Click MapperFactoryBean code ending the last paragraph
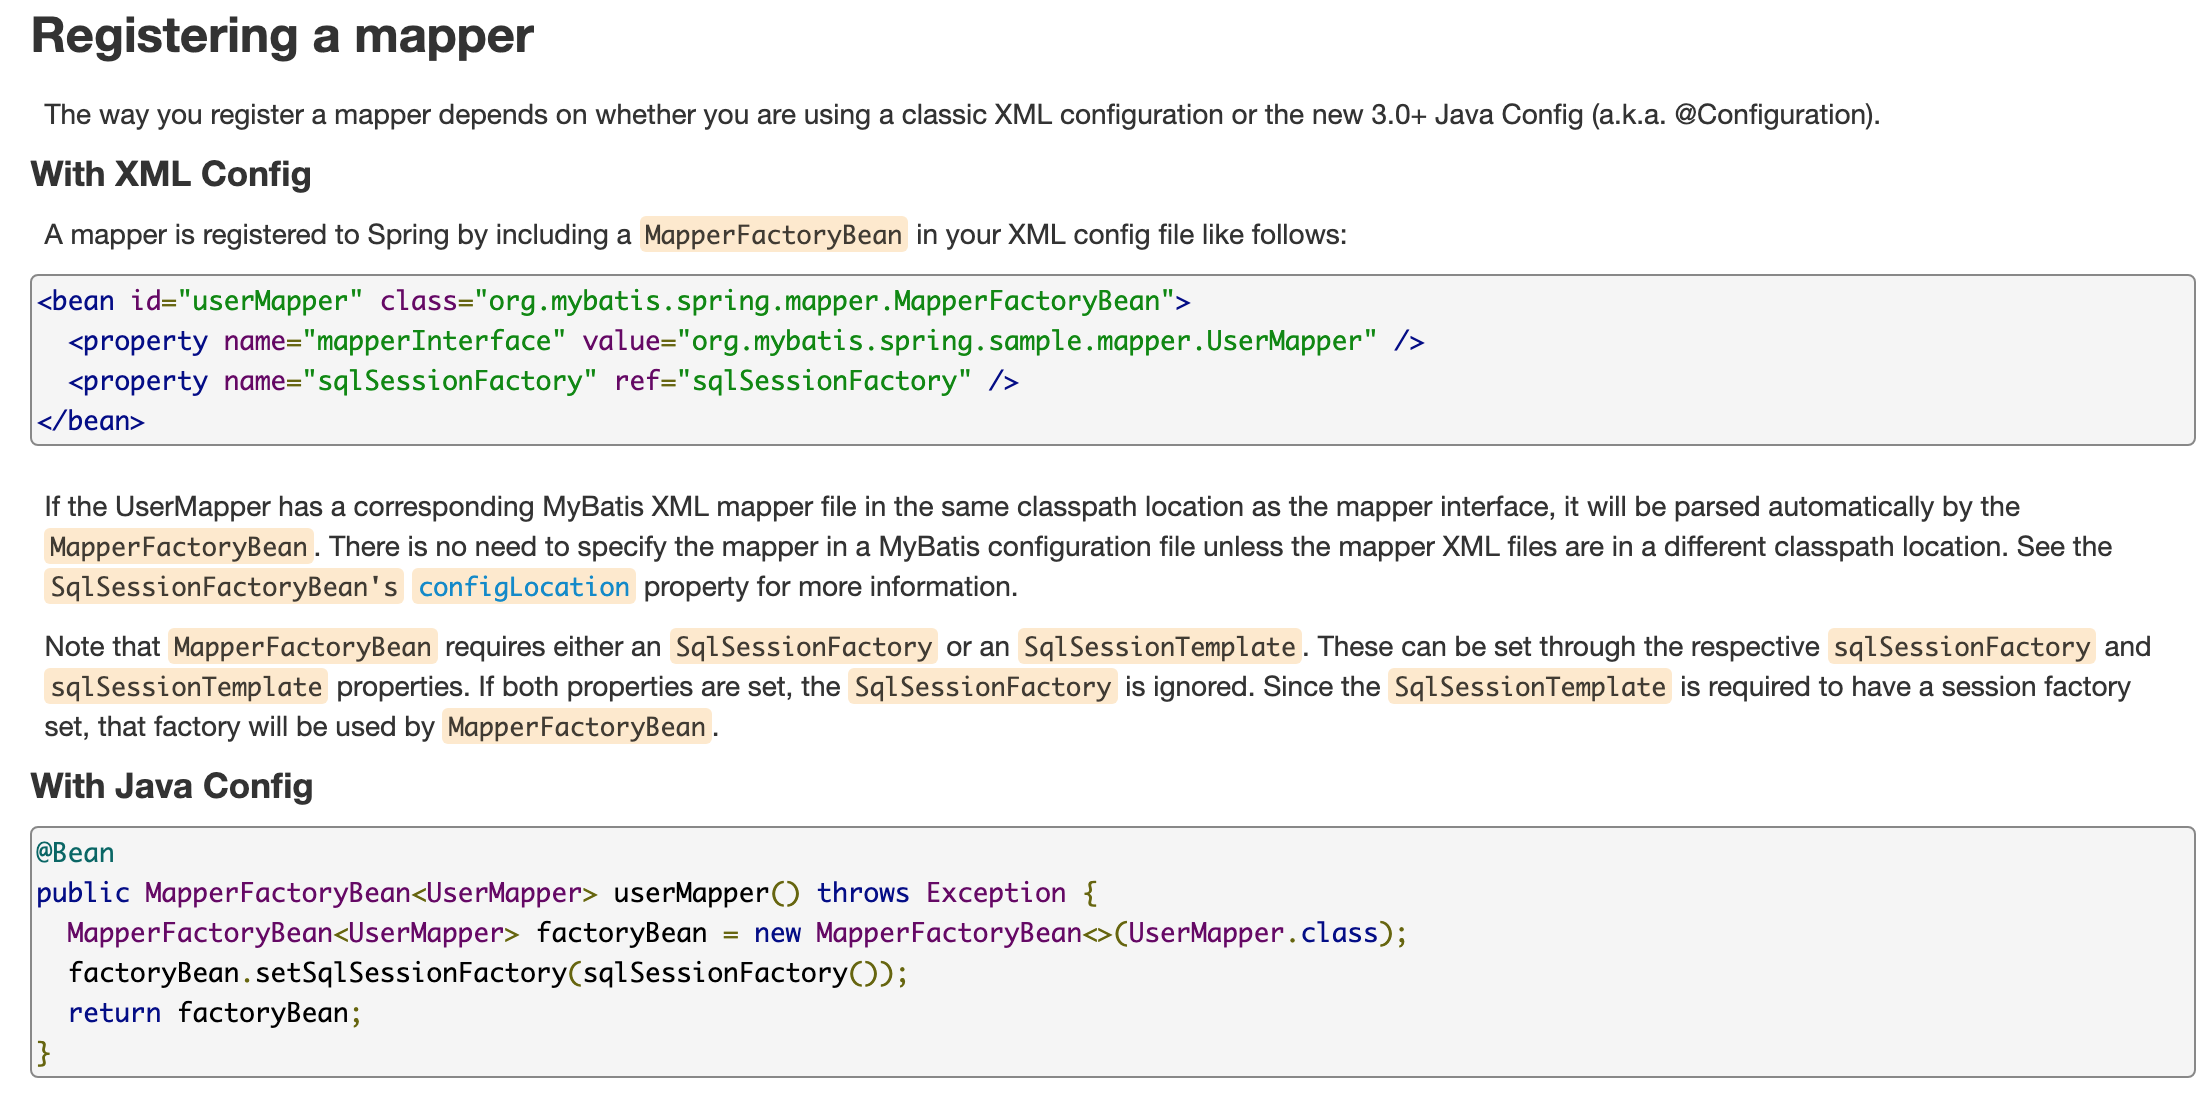Screen dimensions: 2202x1102 point(576,727)
